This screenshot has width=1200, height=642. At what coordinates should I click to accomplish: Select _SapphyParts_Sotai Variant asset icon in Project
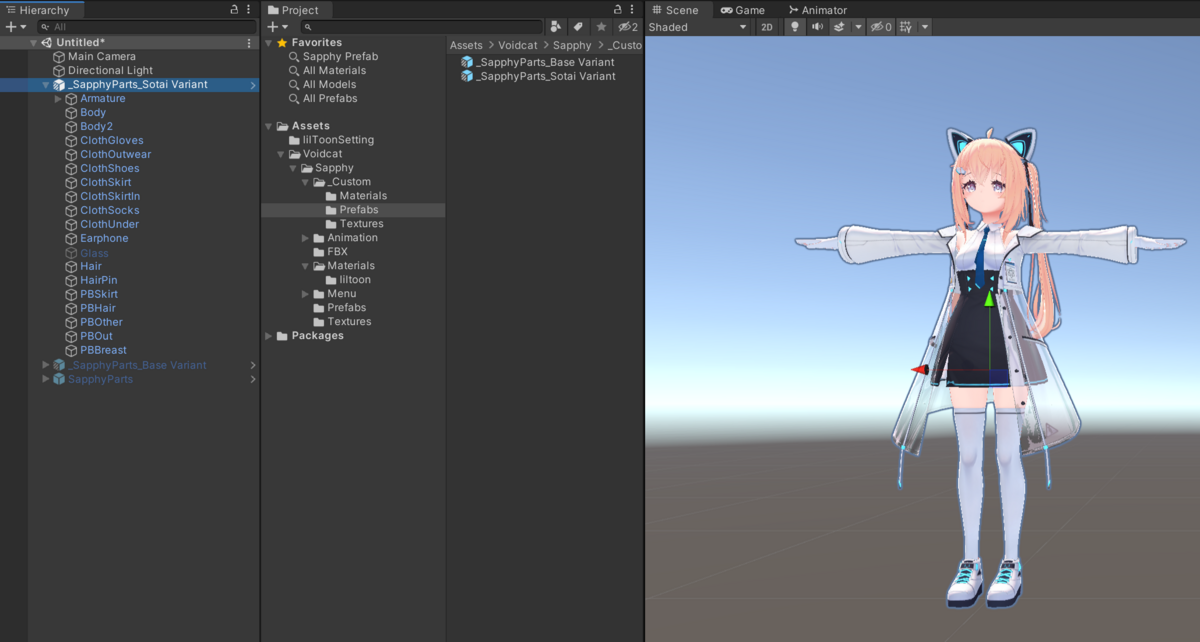coord(467,76)
